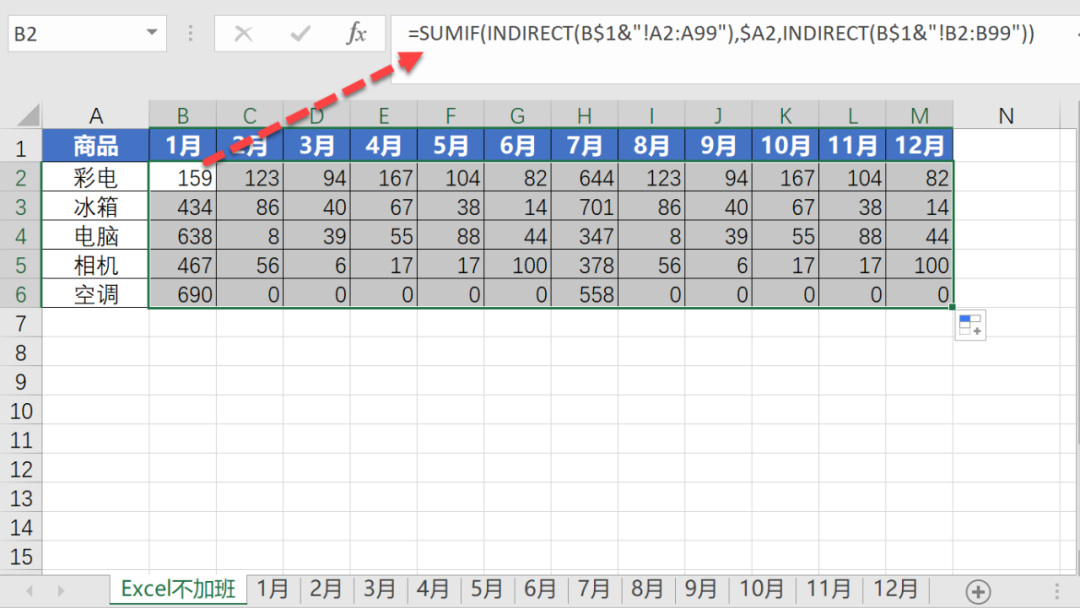Click the Name Box options dots

[191, 33]
